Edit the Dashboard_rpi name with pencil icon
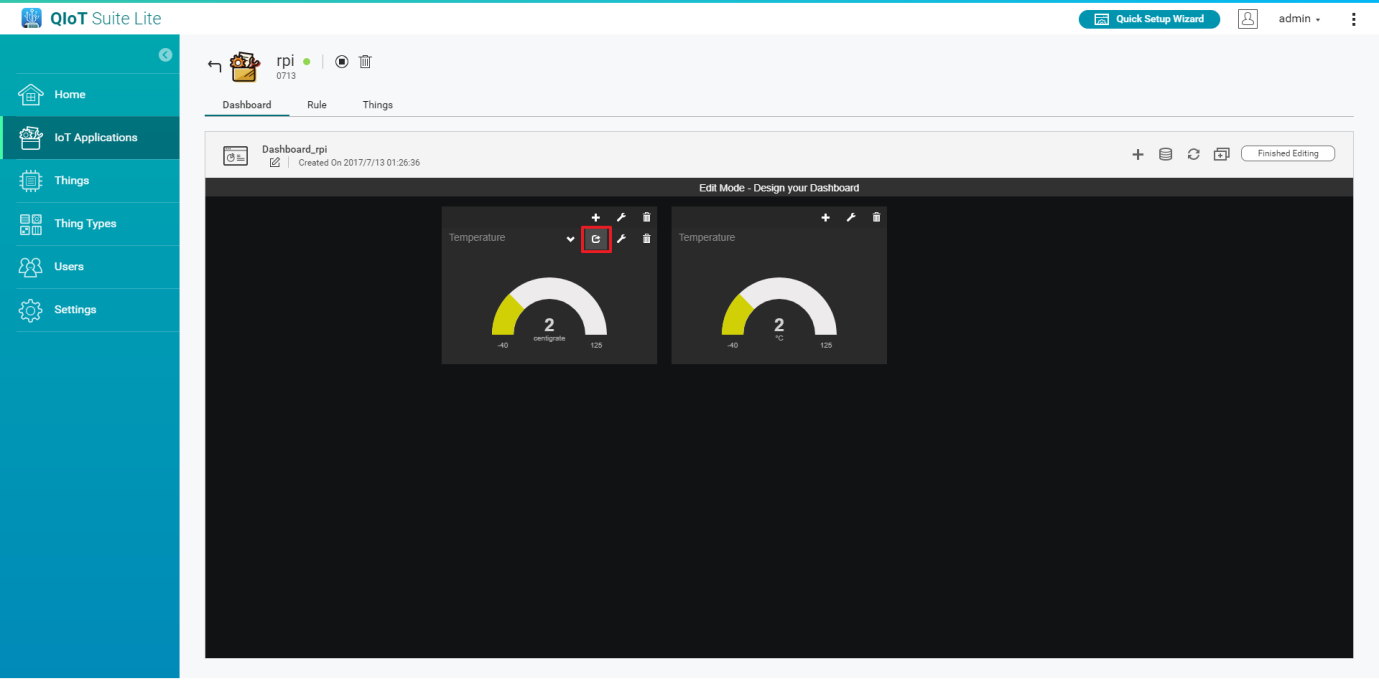Screen dimensions: 1379x681 pyautogui.click(x=275, y=163)
